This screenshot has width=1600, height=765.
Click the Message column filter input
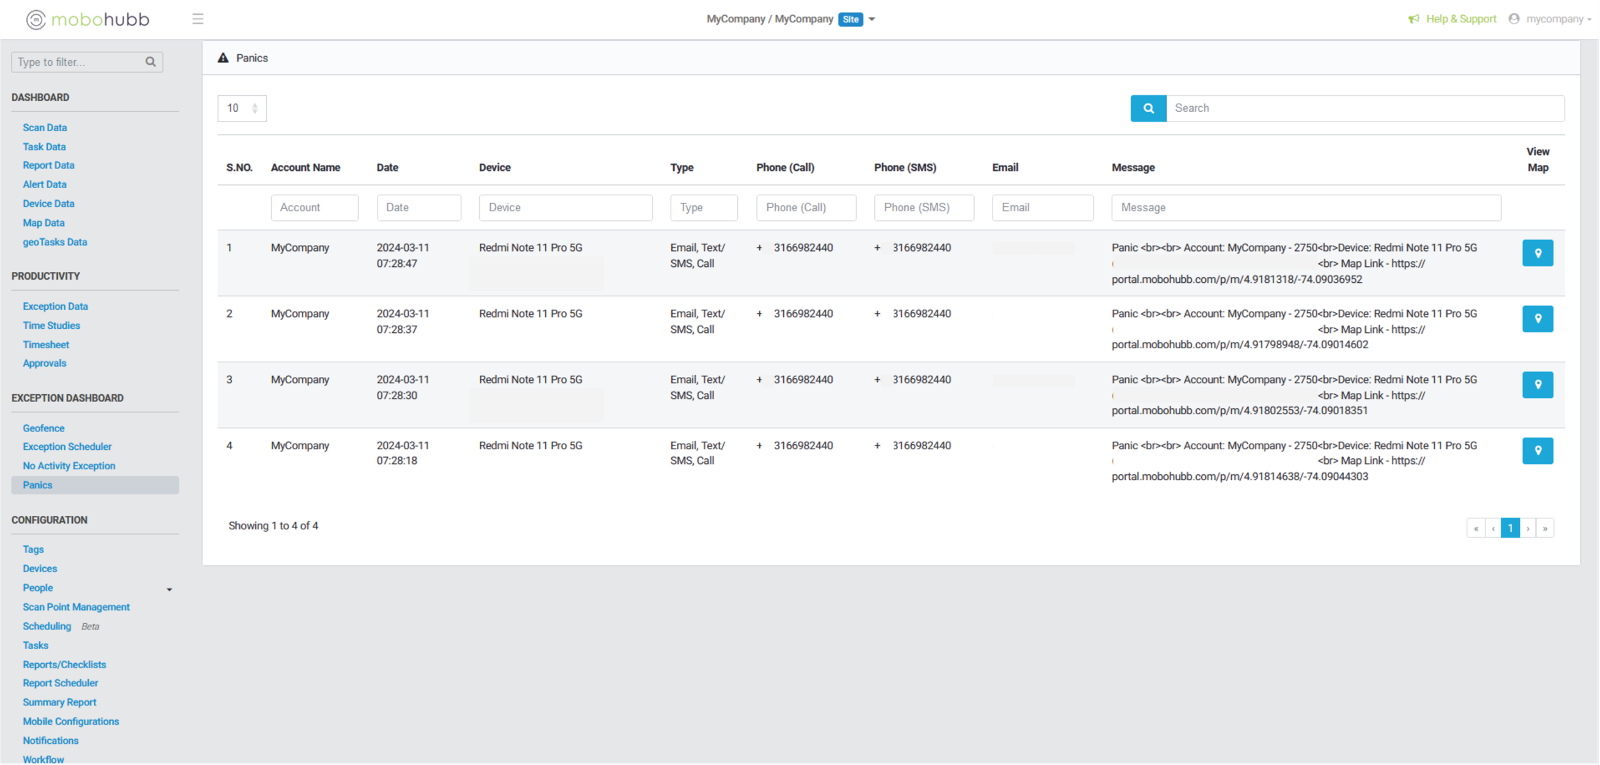click(x=1305, y=207)
